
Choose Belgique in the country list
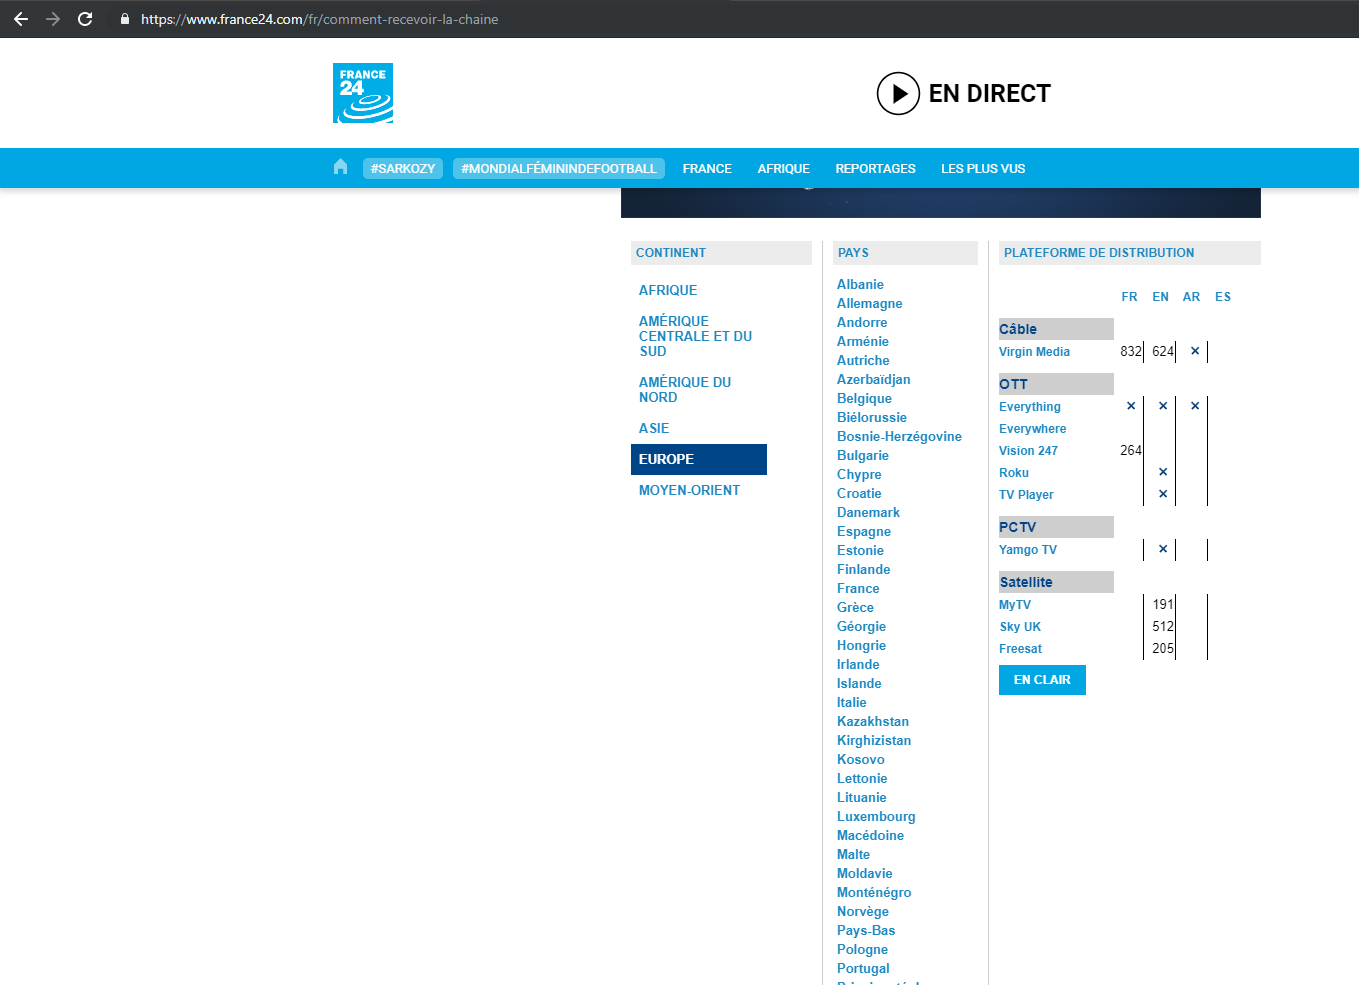click(864, 398)
